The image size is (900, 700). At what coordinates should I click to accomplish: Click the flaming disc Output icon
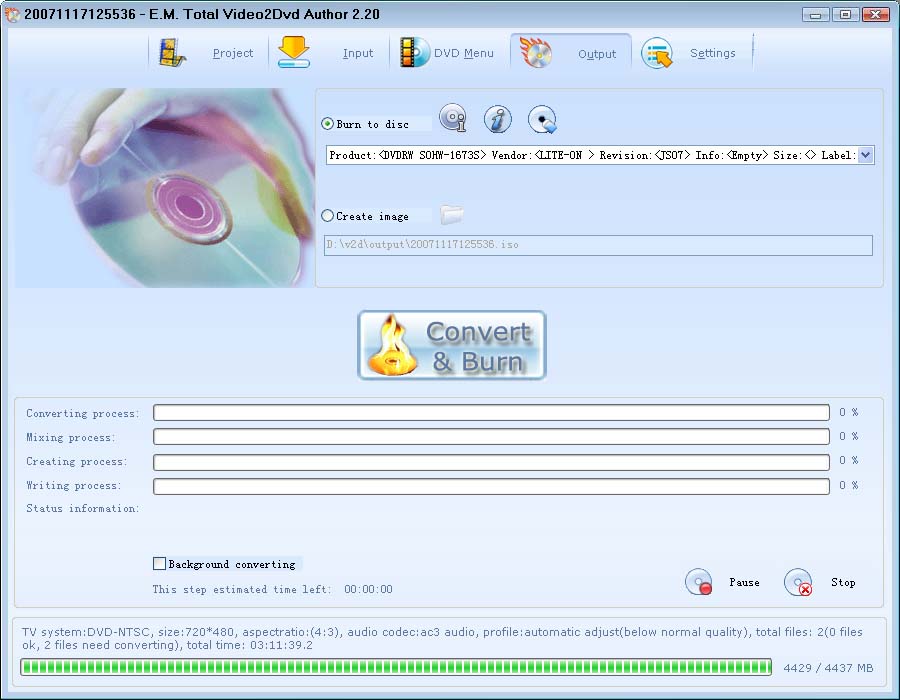point(536,53)
